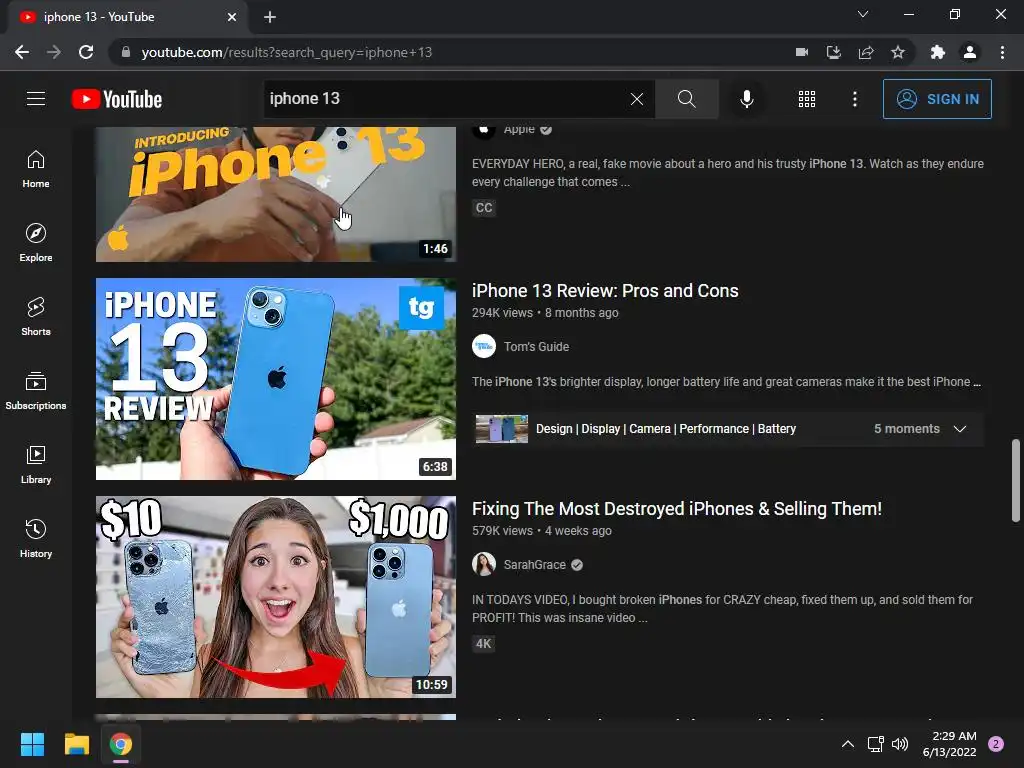1024x768 pixels.
Task: Play the Introducing iPhone 13 thumbnail
Action: (x=276, y=194)
